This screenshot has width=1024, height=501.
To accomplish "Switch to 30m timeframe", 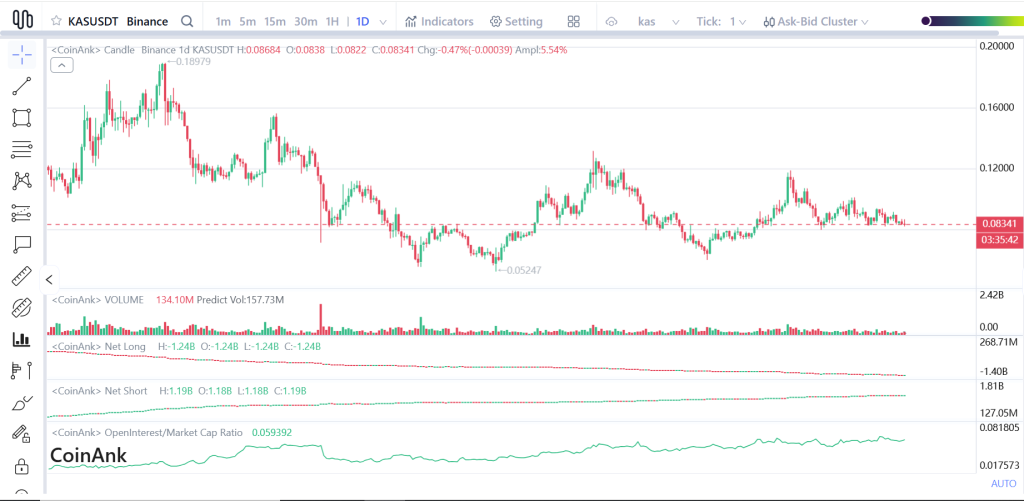I will point(306,22).
